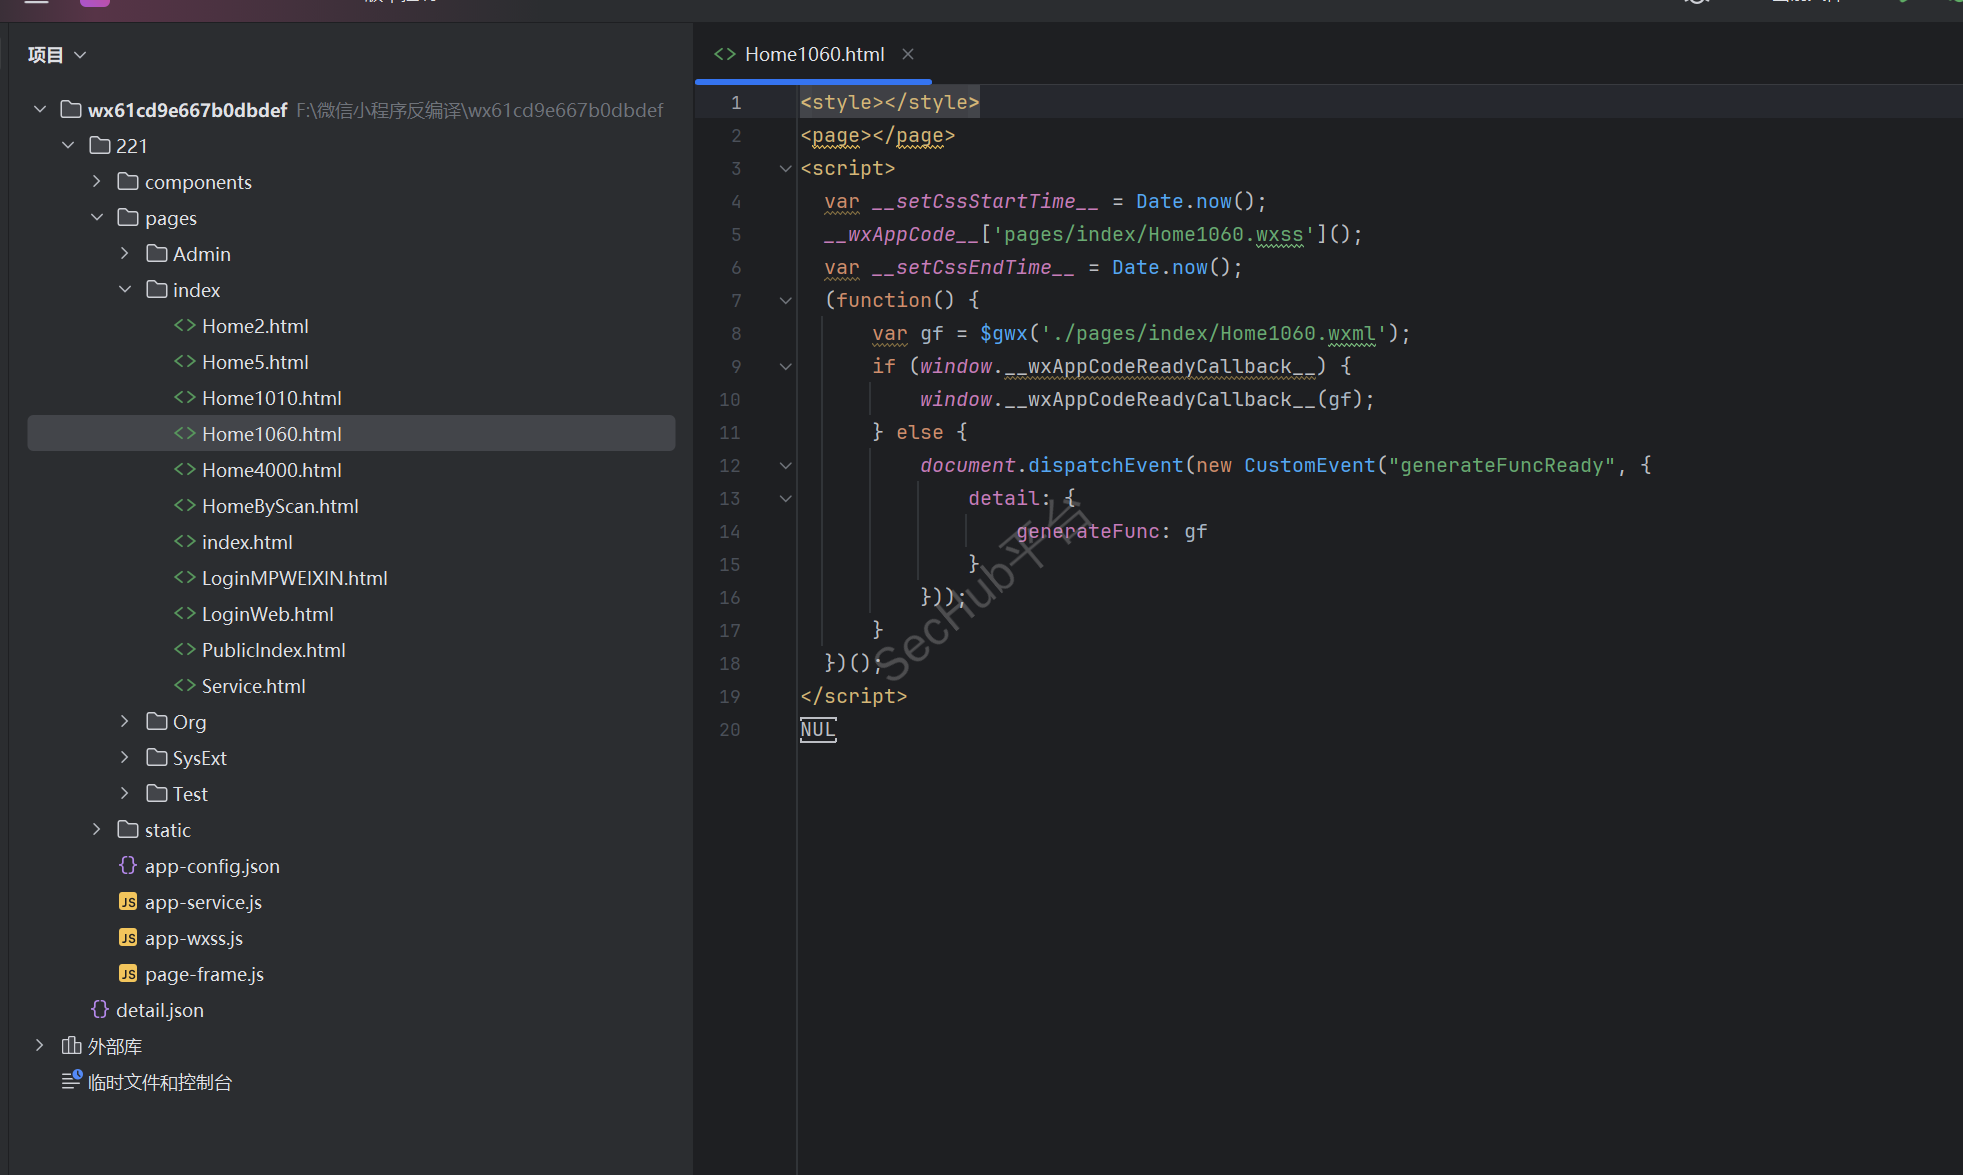This screenshot has height=1175, width=1963.
Task: Click the app-config.json braces icon
Action: pos(127,865)
